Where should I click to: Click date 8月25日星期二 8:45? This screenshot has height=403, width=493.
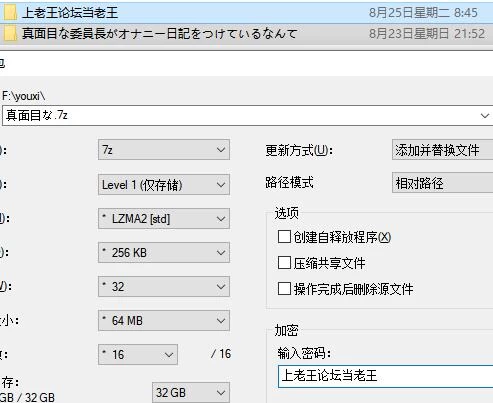(423, 13)
